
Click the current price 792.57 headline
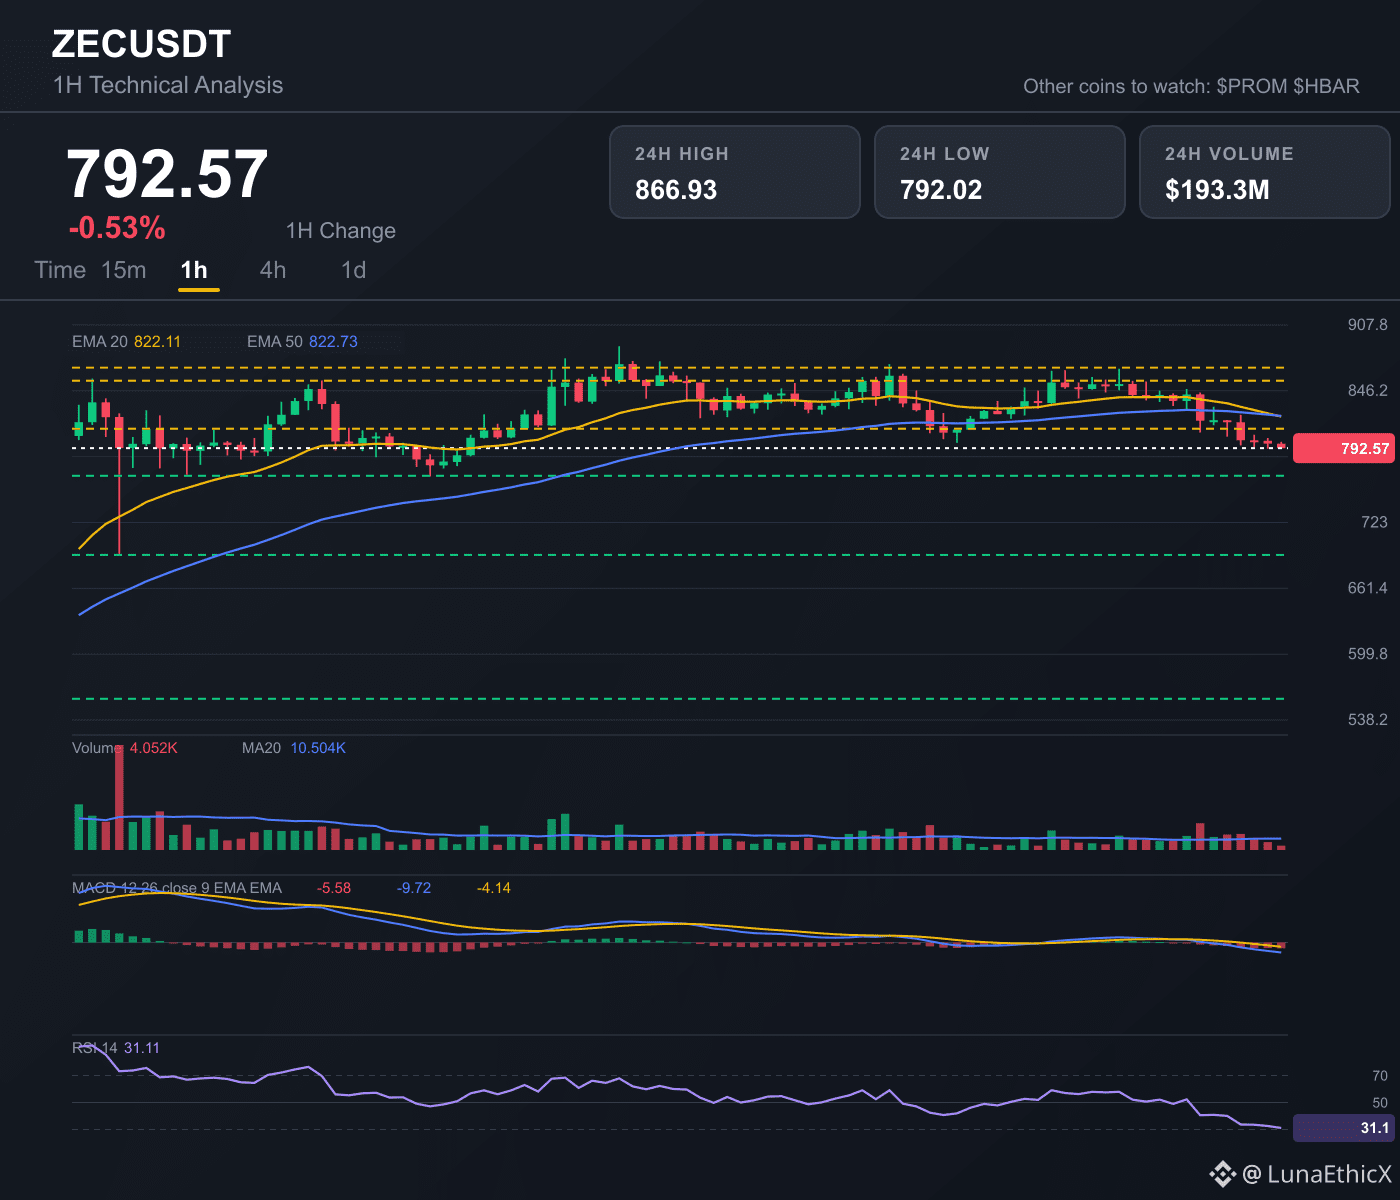point(167,175)
